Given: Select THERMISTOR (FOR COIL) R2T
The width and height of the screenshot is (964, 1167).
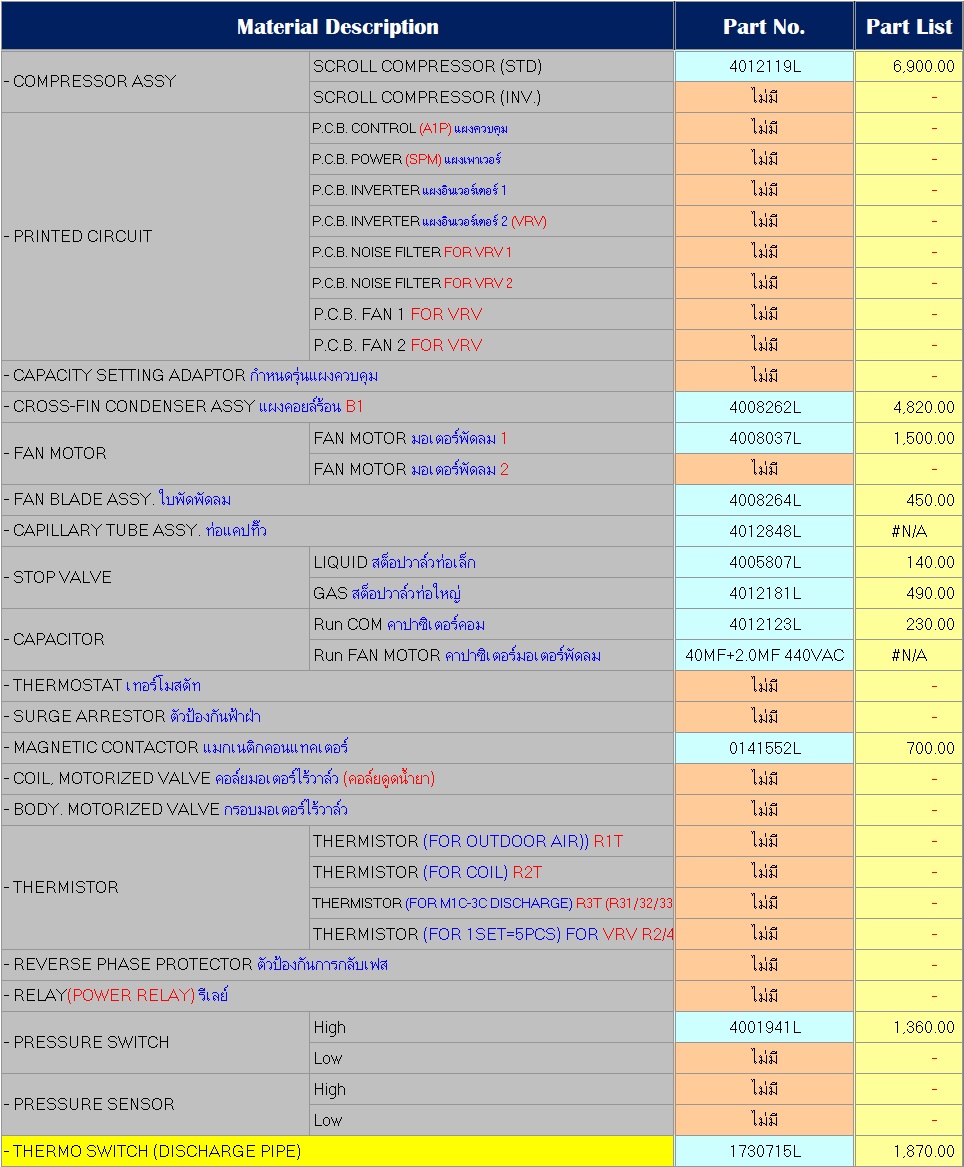Looking at the screenshot, I should tap(491, 873).
